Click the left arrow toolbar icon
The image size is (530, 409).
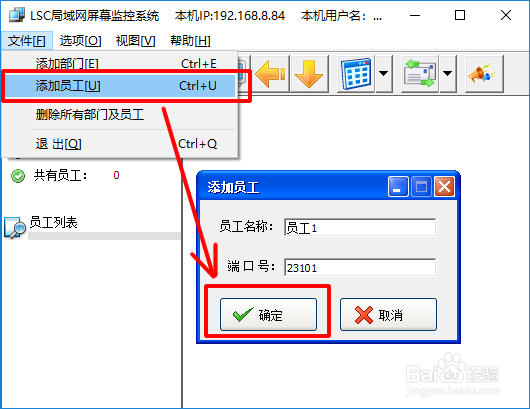pyautogui.click(x=270, y=74)
